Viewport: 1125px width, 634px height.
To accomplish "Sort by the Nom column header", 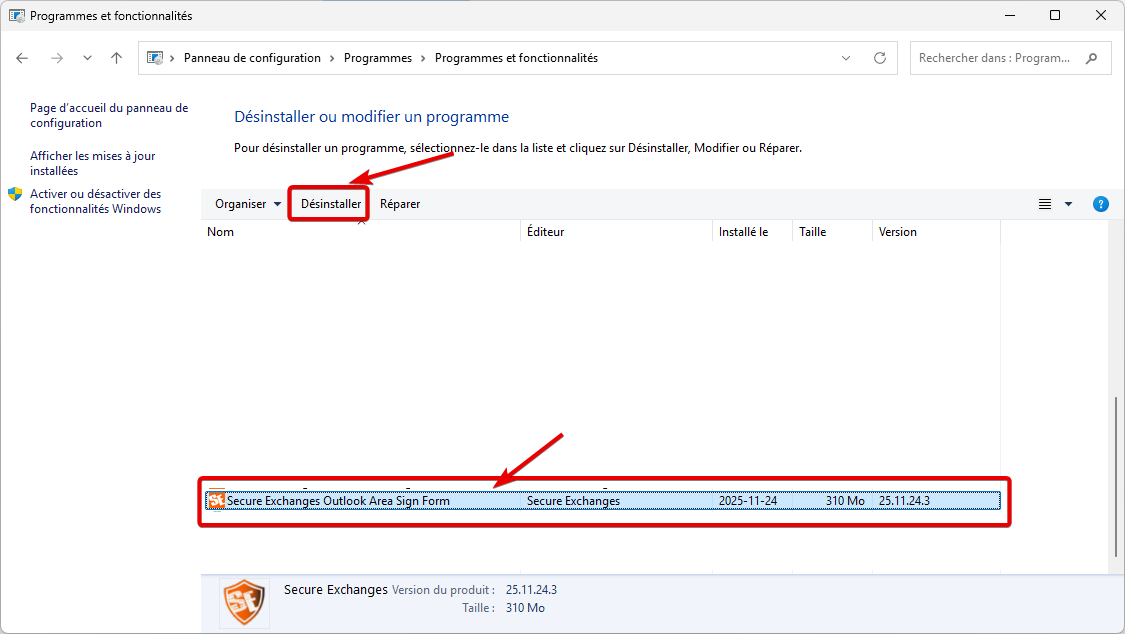I will [360, 232].
